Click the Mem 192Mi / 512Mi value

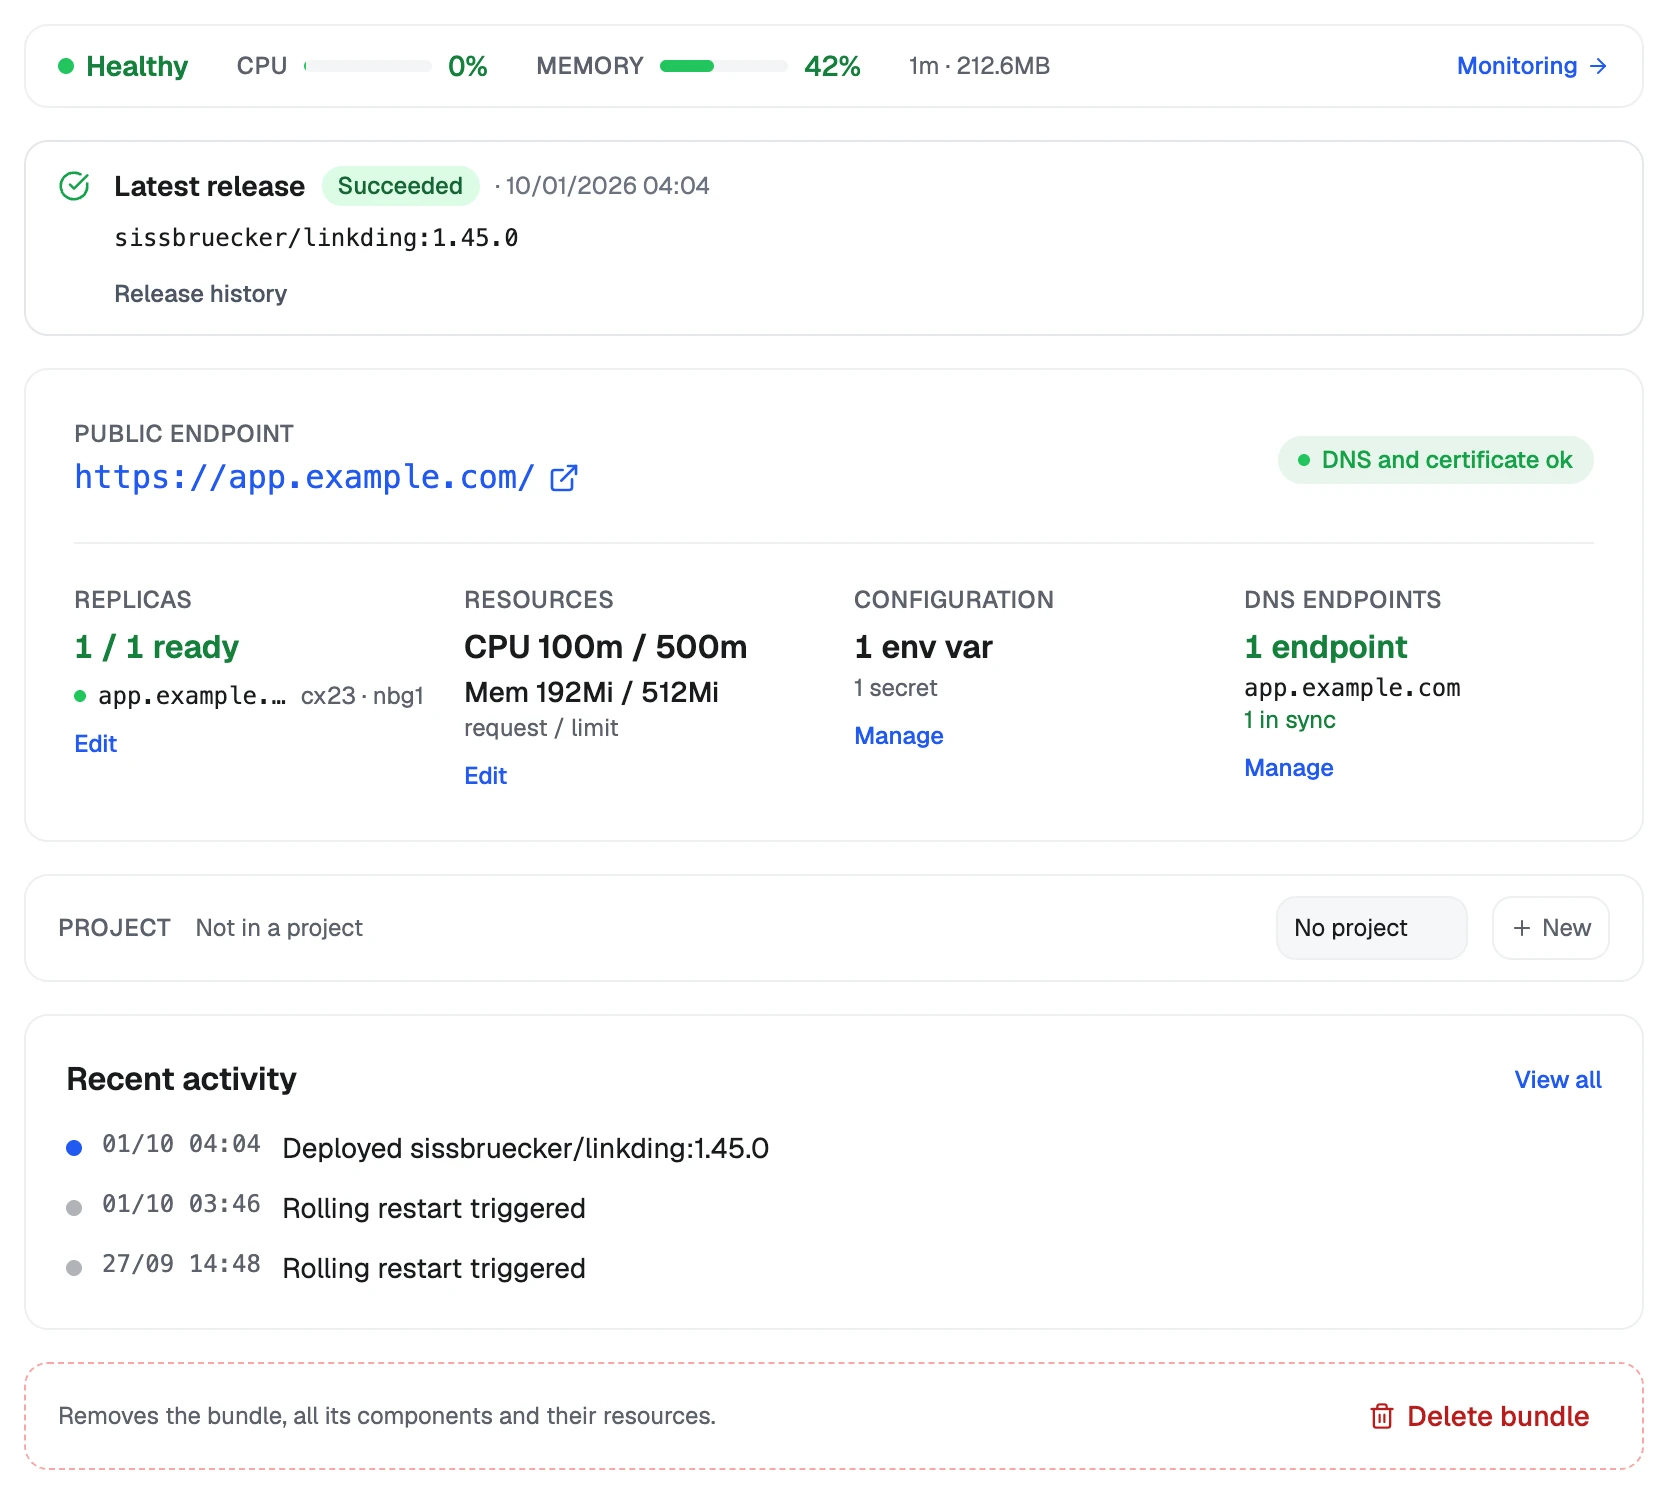[x=592, y=692]
